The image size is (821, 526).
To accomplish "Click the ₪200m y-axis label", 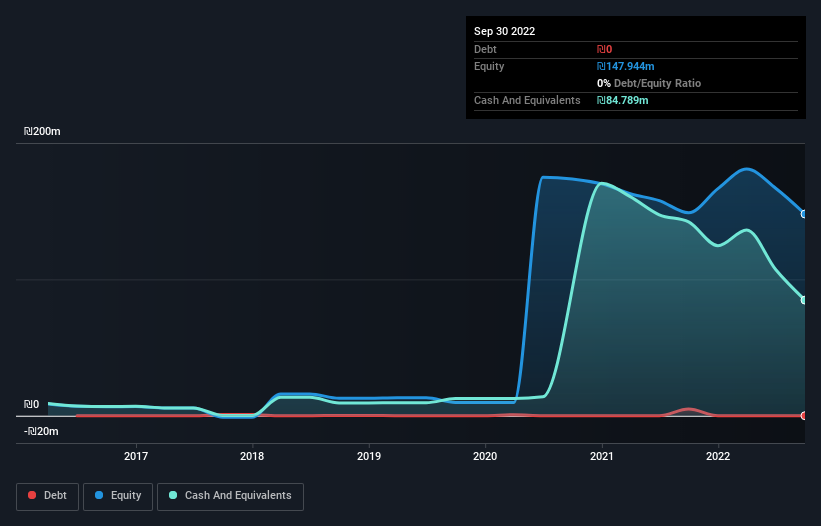I will click(x=42, y=131).
